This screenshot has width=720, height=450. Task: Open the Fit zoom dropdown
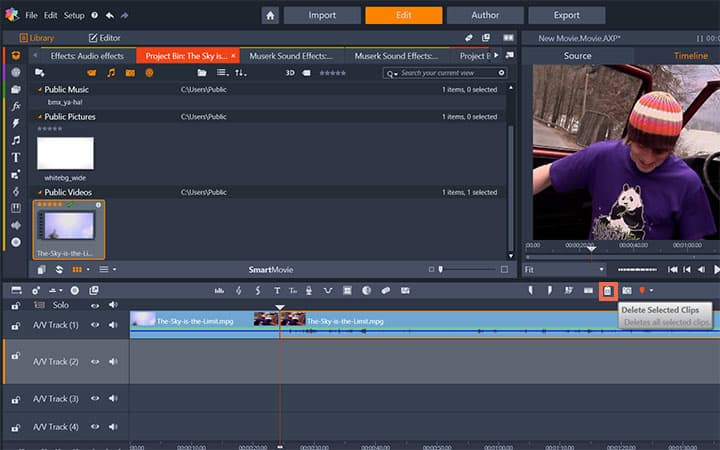[564, 270]
